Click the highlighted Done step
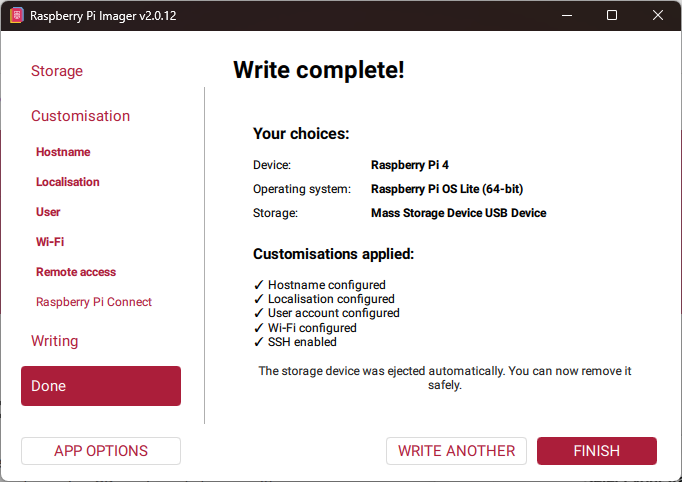Viewport: 682px width, 482px height. point(101,386)
